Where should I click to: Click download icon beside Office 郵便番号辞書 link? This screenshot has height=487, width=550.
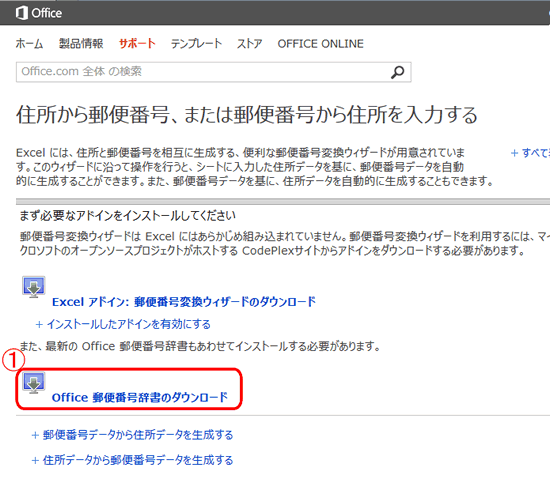[34, 383]
